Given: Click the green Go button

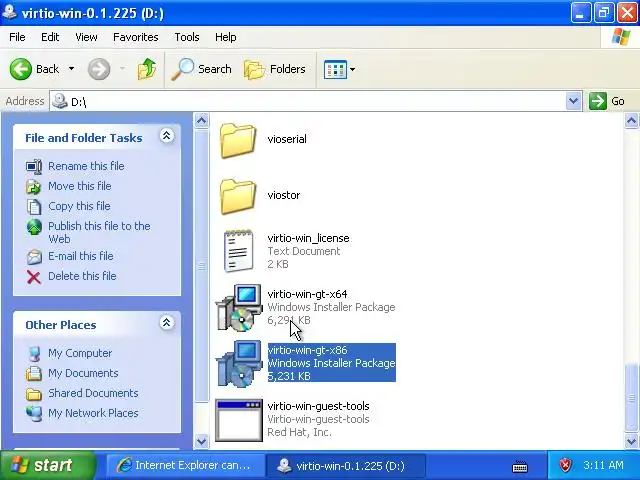Looking at the screenshot, I should tap(607, 101).
